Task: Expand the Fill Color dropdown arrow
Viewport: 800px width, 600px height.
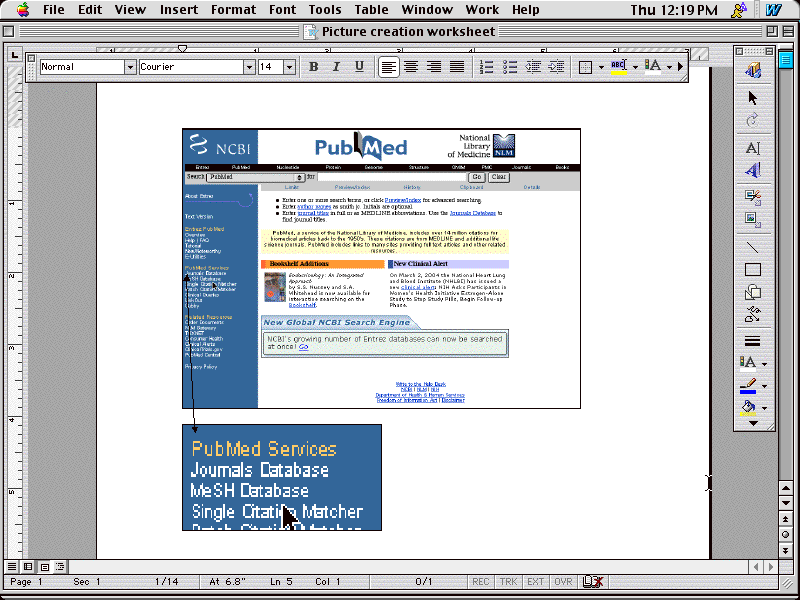Action: 764,409
